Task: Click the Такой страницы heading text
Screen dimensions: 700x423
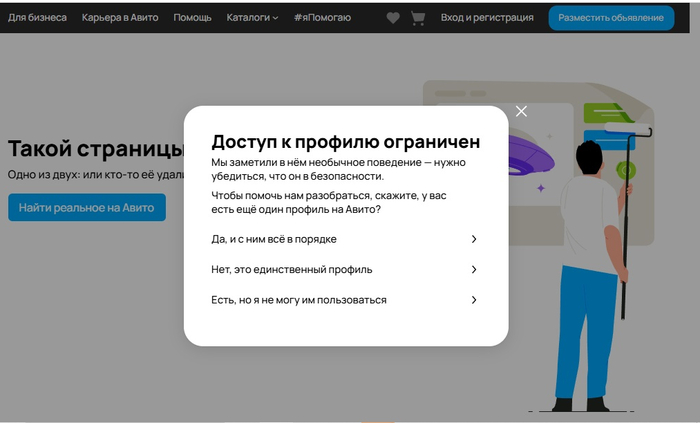Action: [x=96, y=149]
